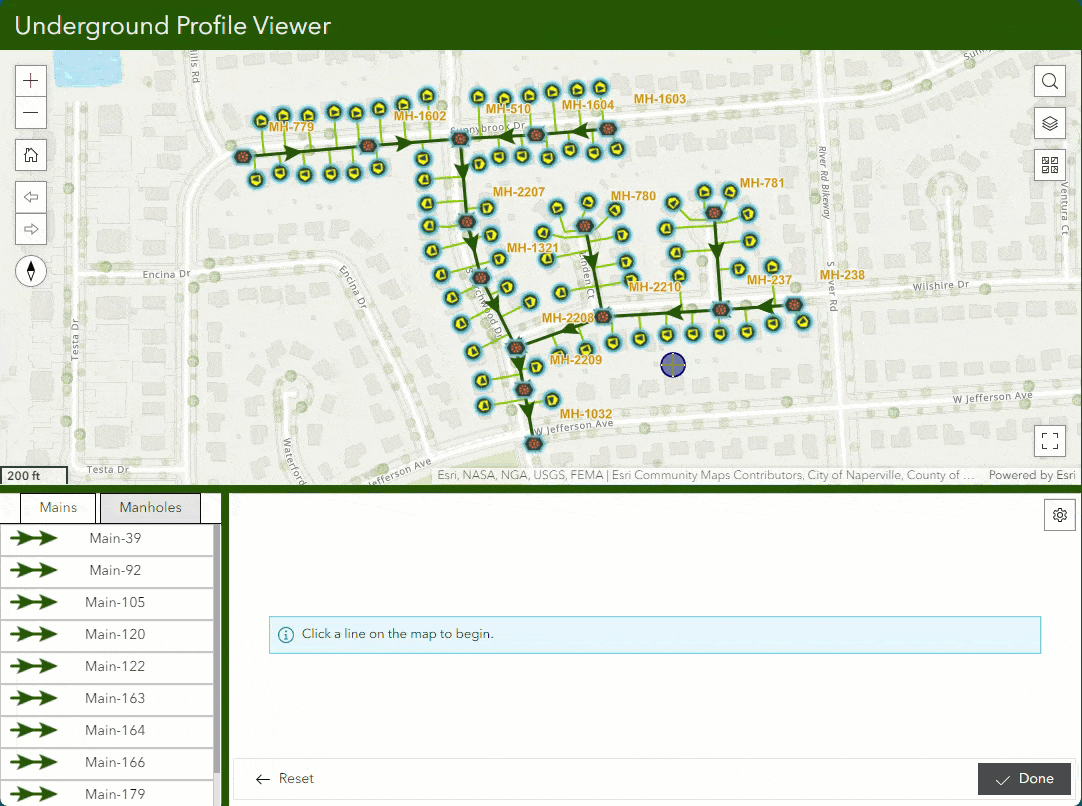Image resolution: width=1082 pixels, height=806 pixels.
Task: Zoom in using the plus icon
Action: [x=30, y=79]
